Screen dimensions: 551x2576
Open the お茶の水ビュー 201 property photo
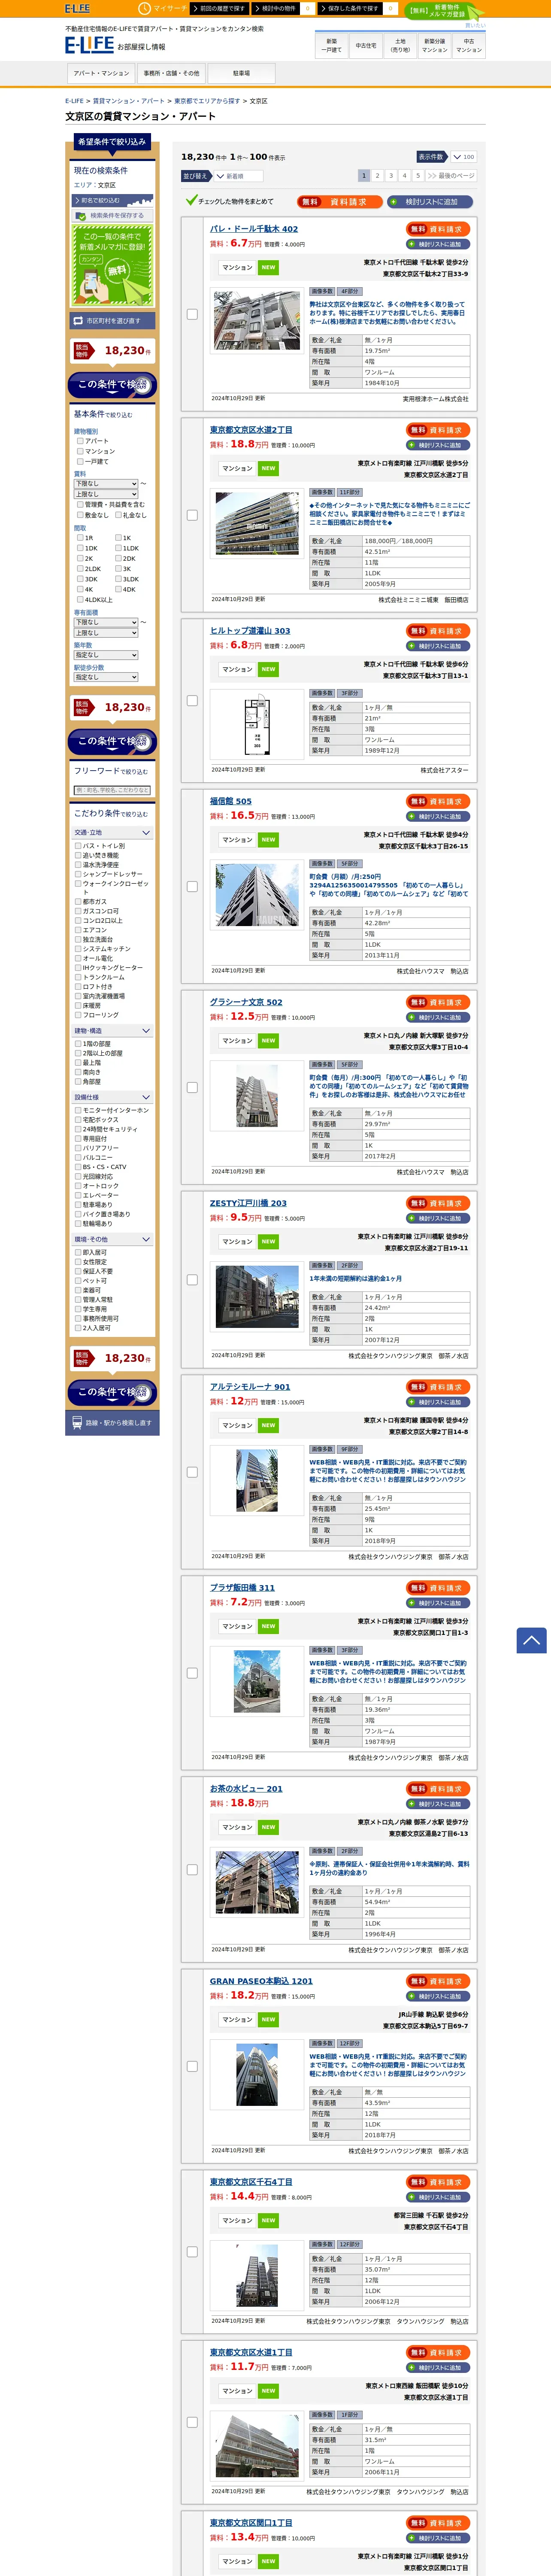[257, 1882]
